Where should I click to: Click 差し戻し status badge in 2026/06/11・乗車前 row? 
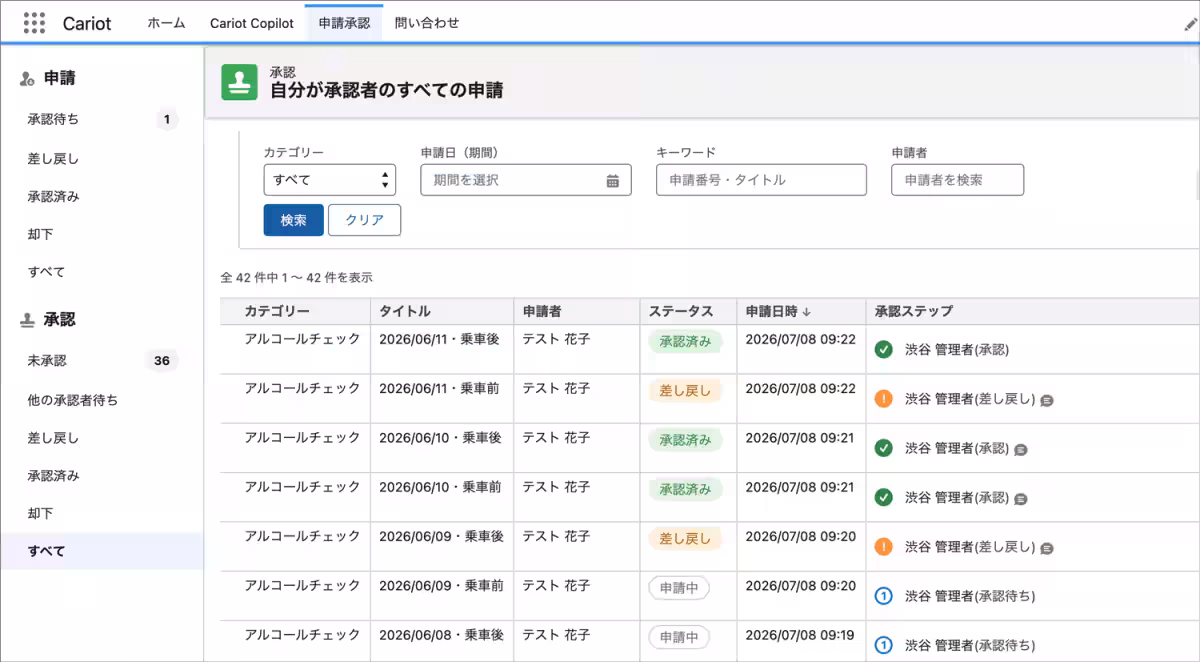click(x=685, y=391)
